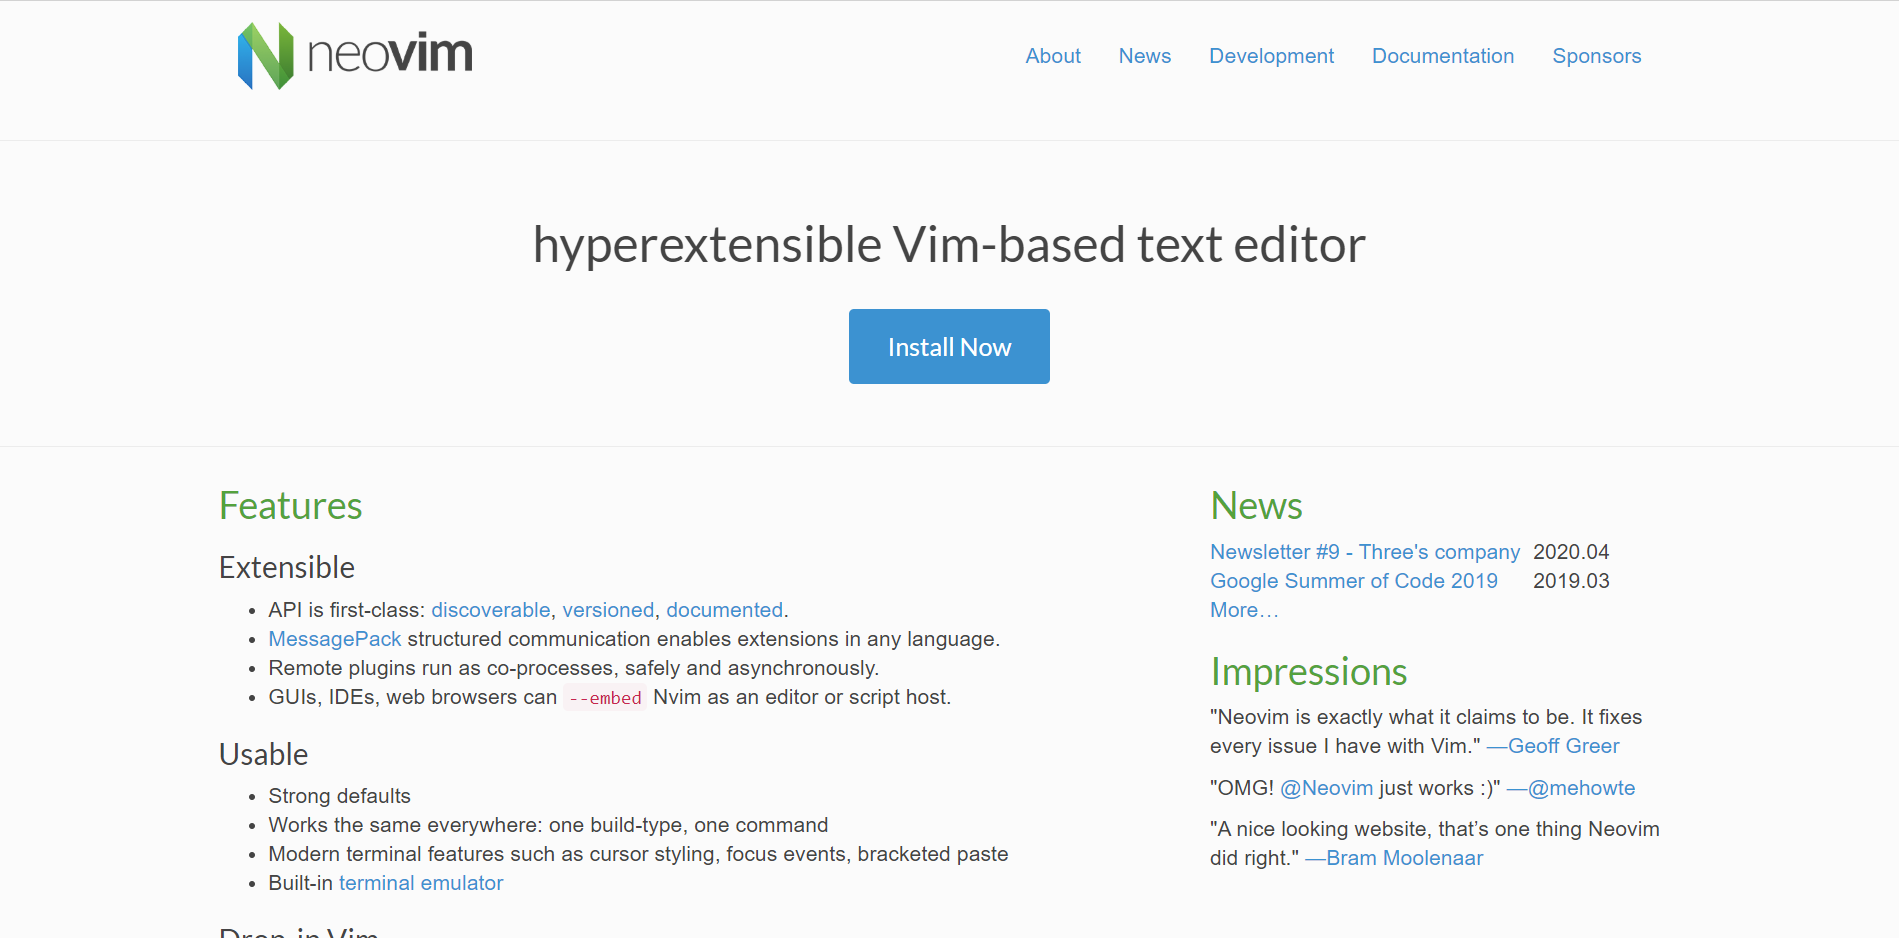Read Newsletter #9 - Three's company
Image resolution: width=1899 pixels, height=938 pixels.
pos(1364,552)
